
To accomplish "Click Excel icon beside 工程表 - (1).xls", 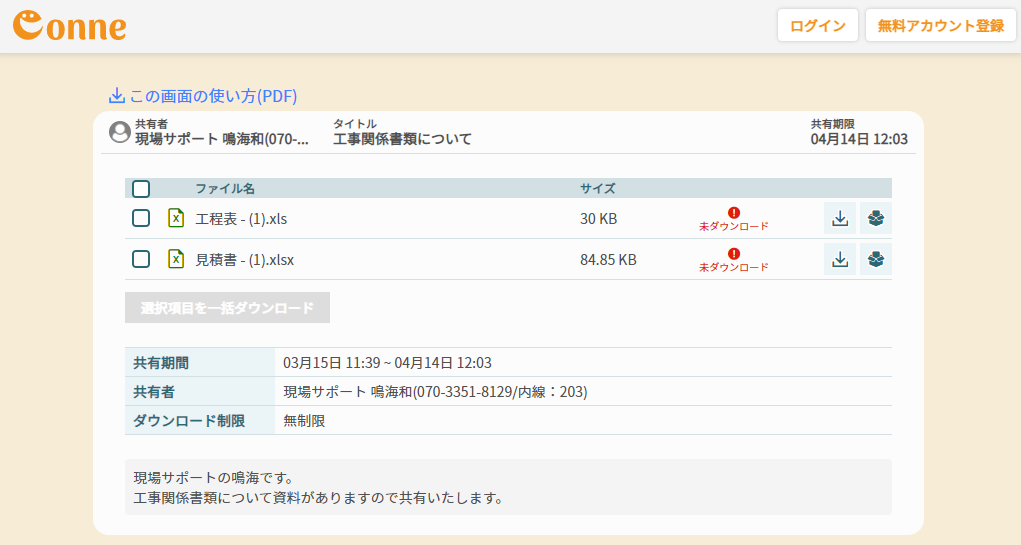I will point(176,218).
